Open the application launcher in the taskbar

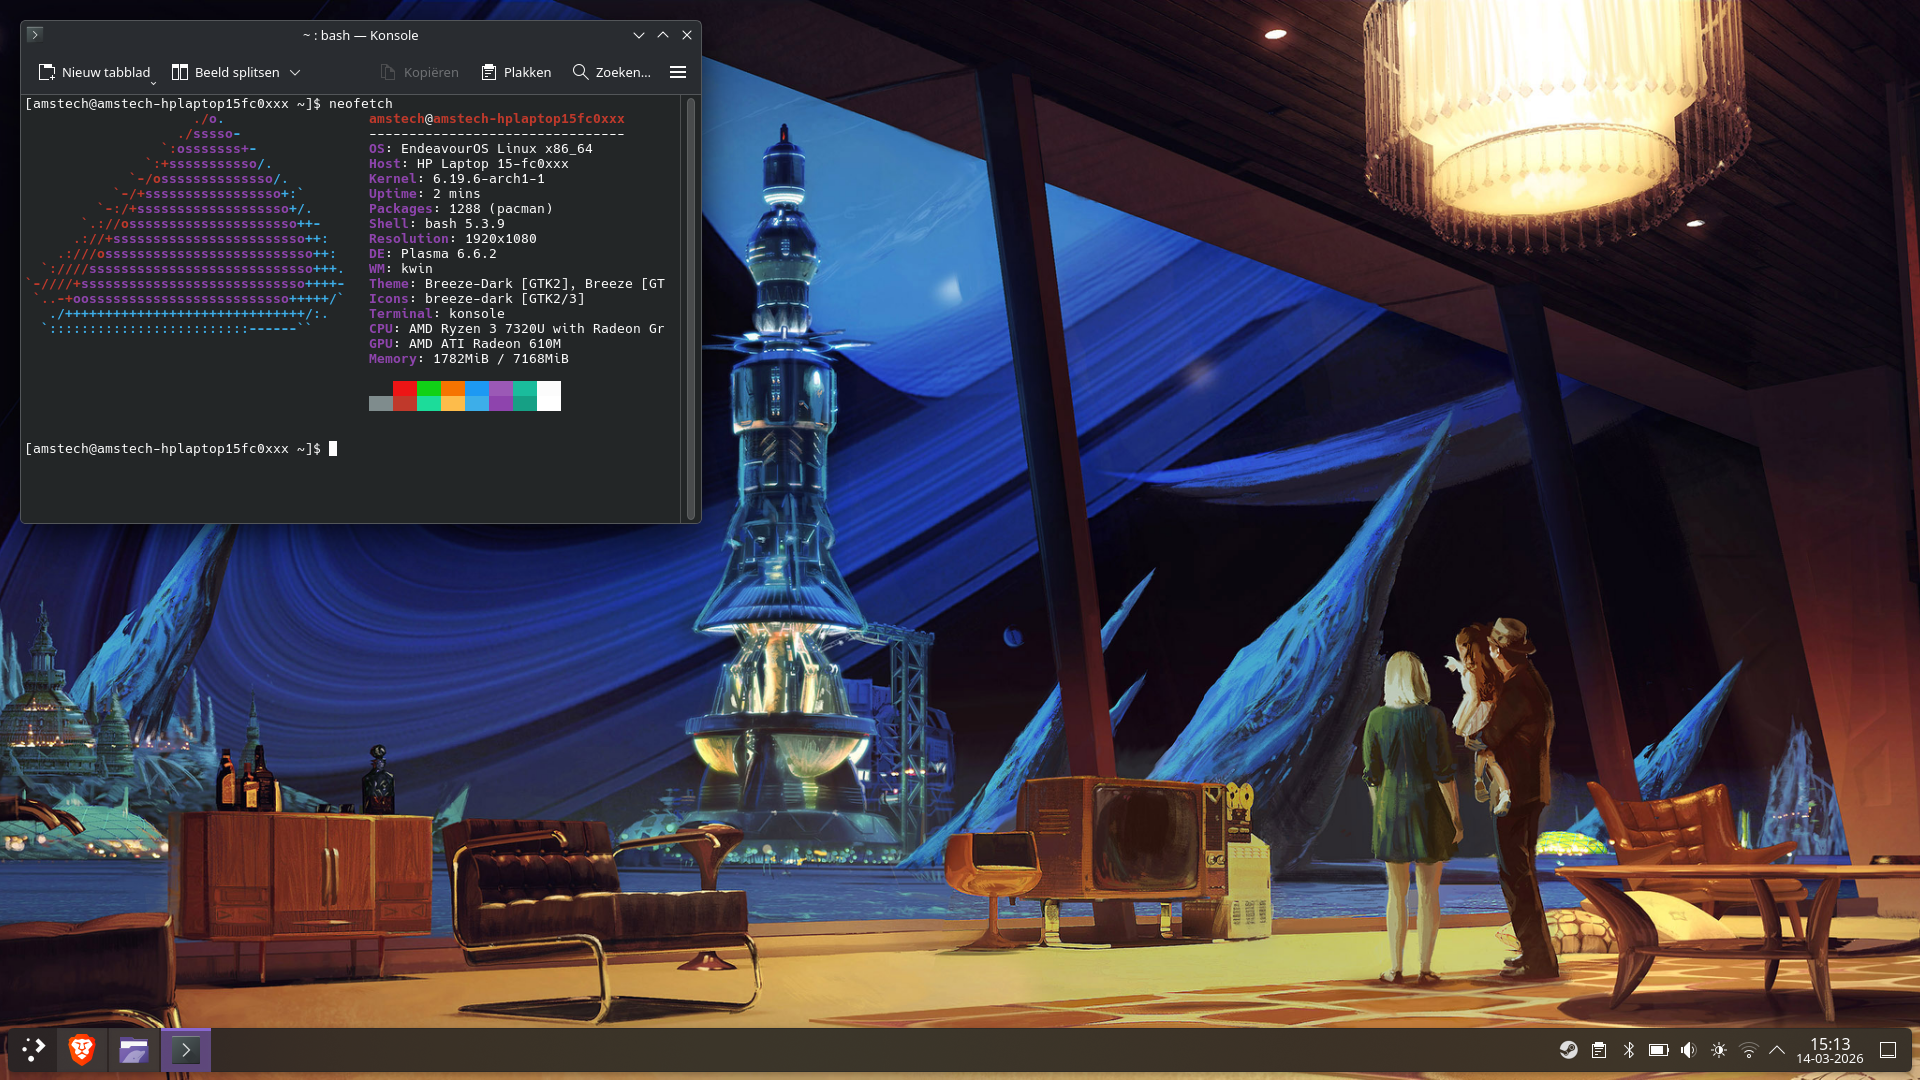pyautogui.click(x=33, y=1049)
